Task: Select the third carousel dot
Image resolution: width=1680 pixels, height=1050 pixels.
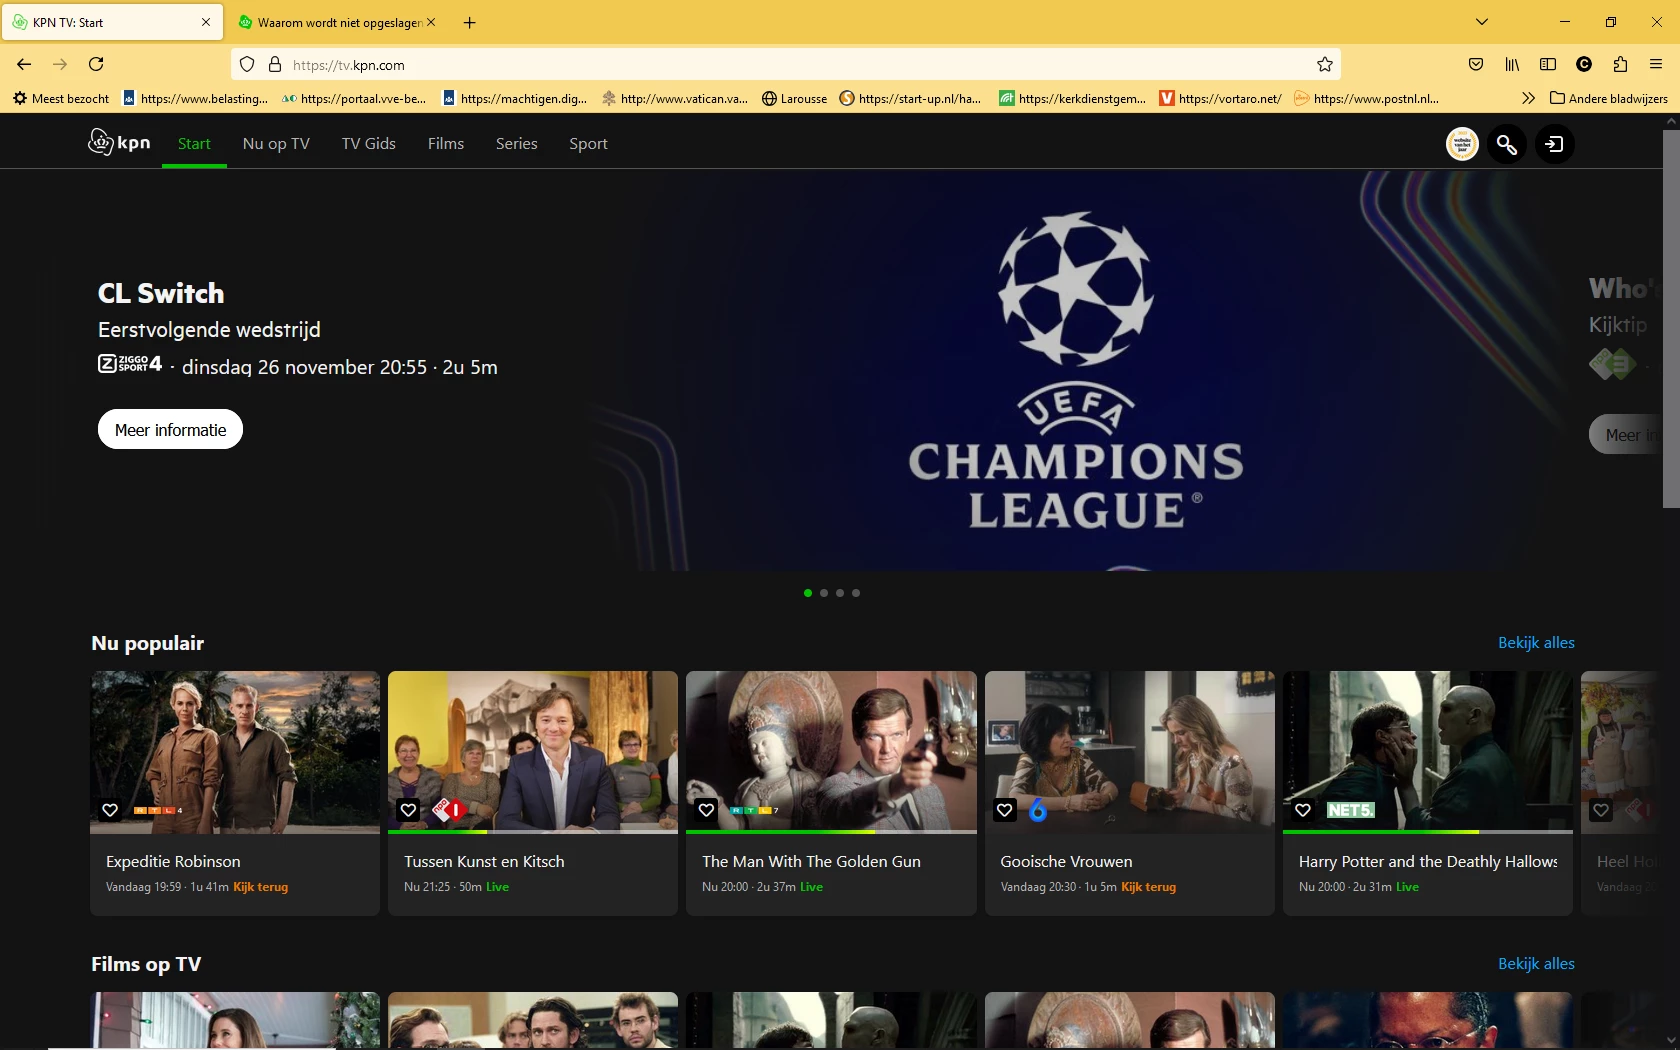Action: tap(840, 593)
